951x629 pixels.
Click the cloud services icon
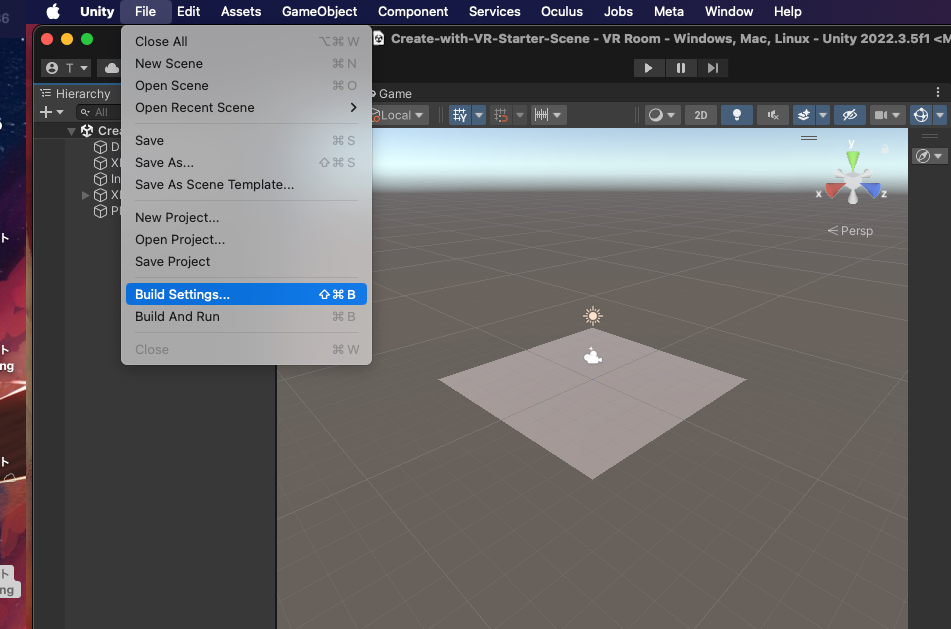pos(111,68)
